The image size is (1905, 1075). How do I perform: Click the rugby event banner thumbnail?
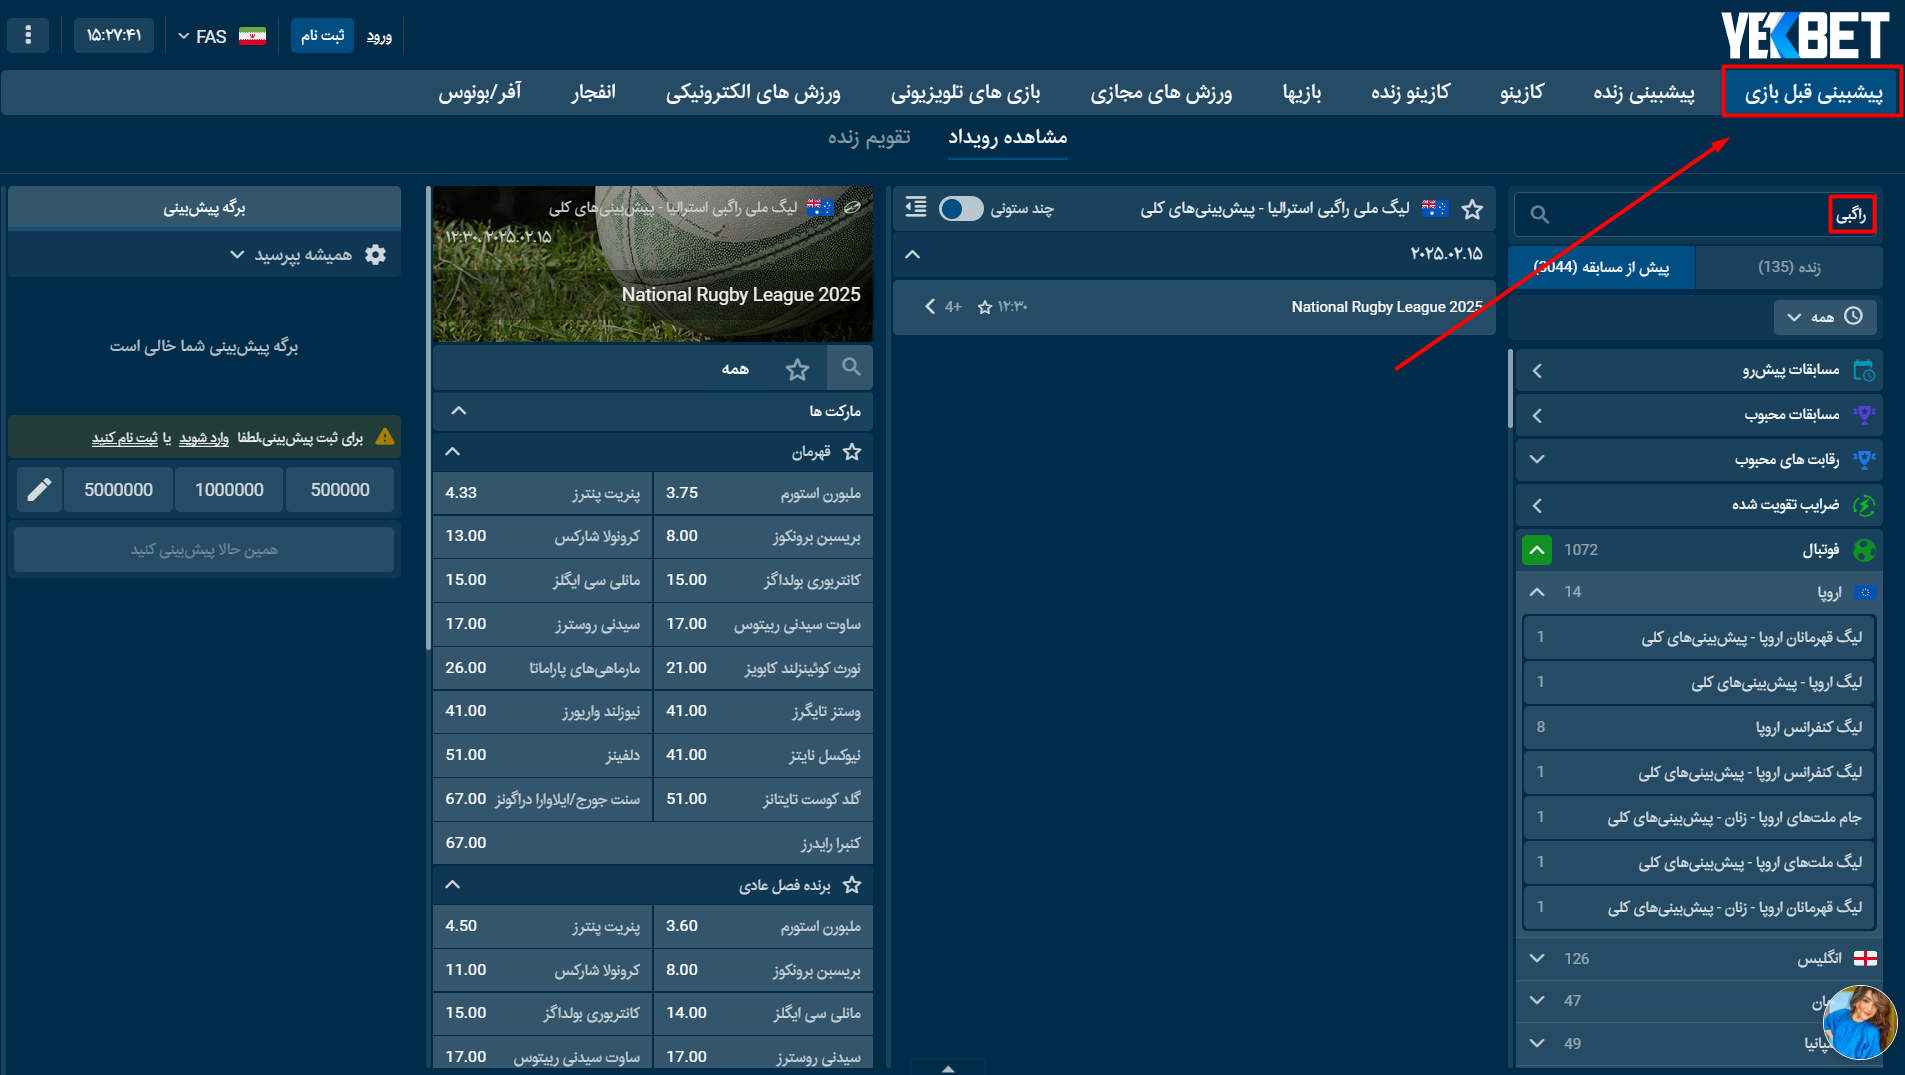(x=653, y=264)
